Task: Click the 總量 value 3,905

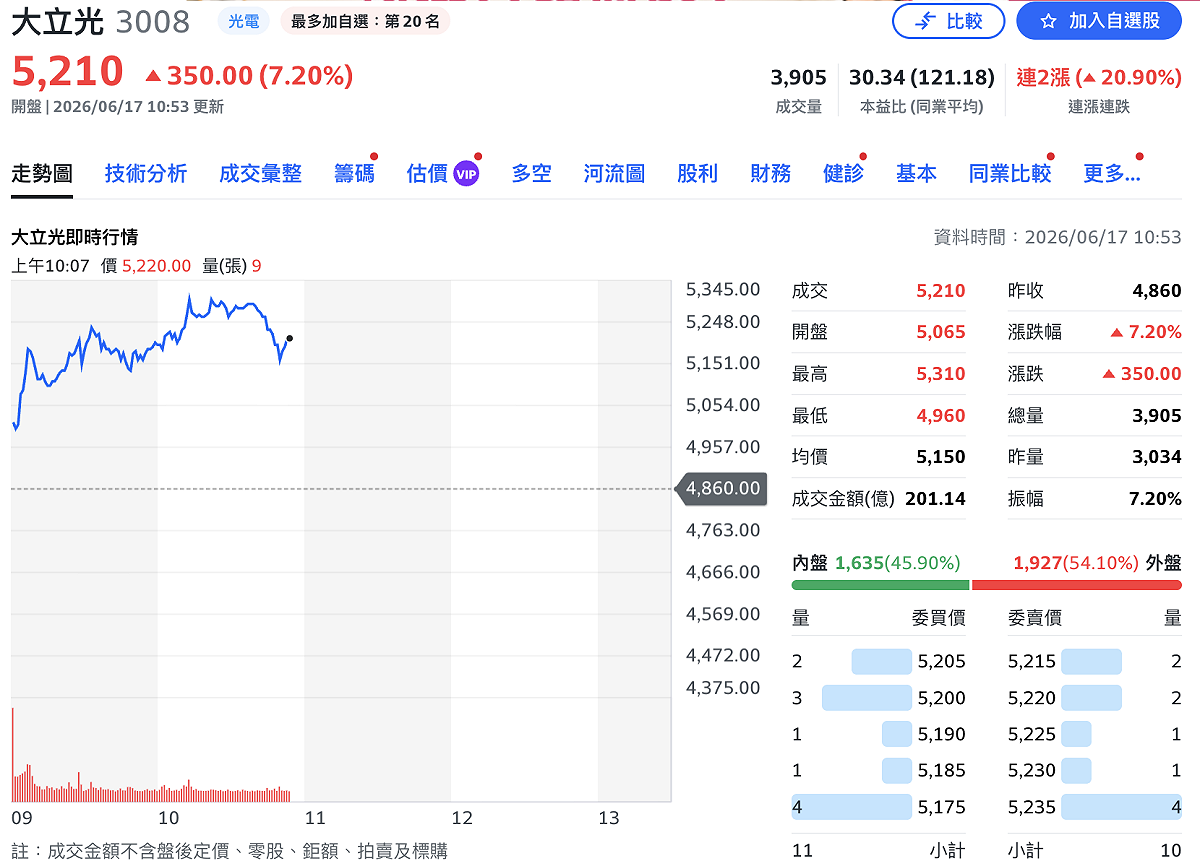Action: [x=1157, y=415]
